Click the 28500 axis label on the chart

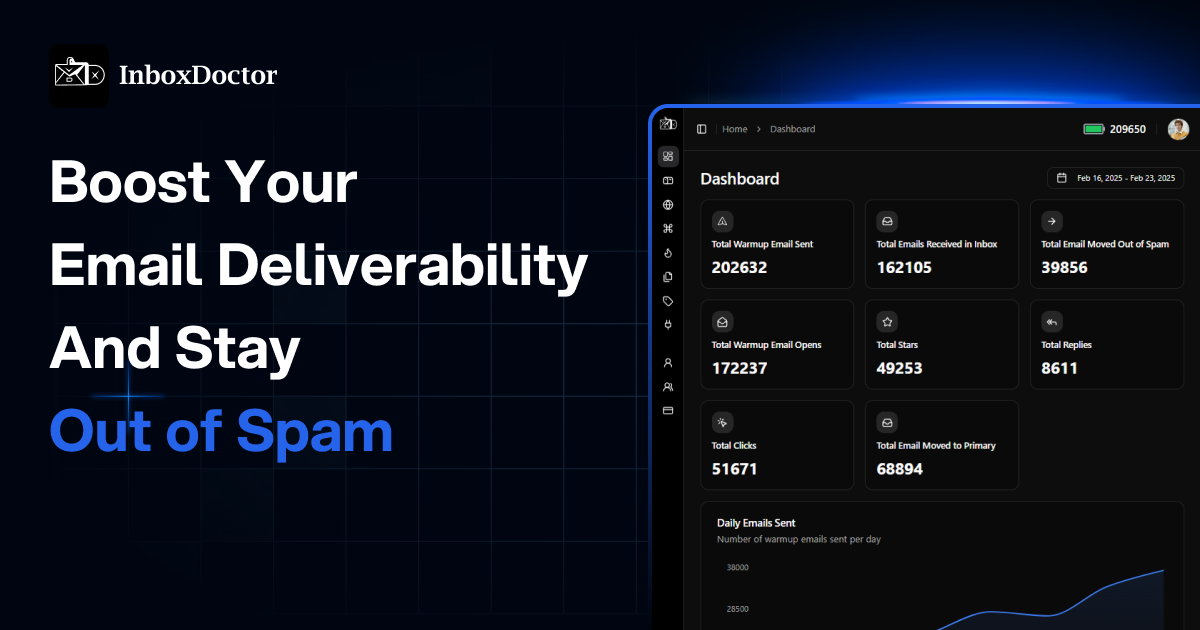tap(738, 609)
